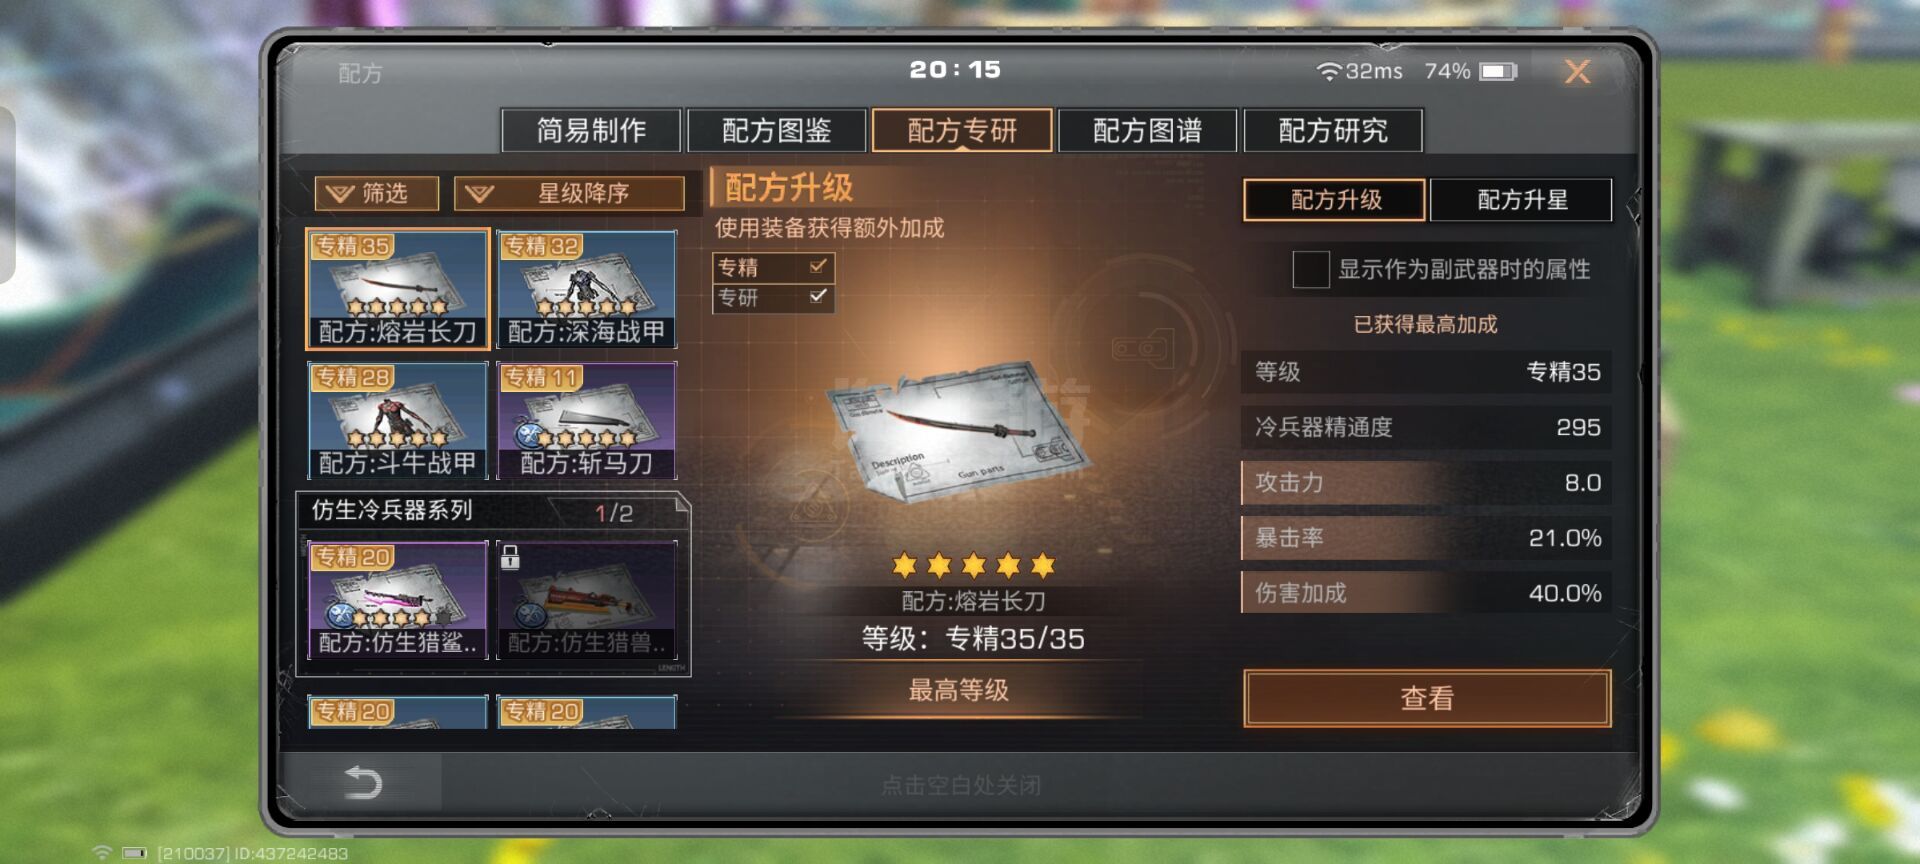Click the lava blade blueprint image
1920x864 pixels.
click(958, 432)
